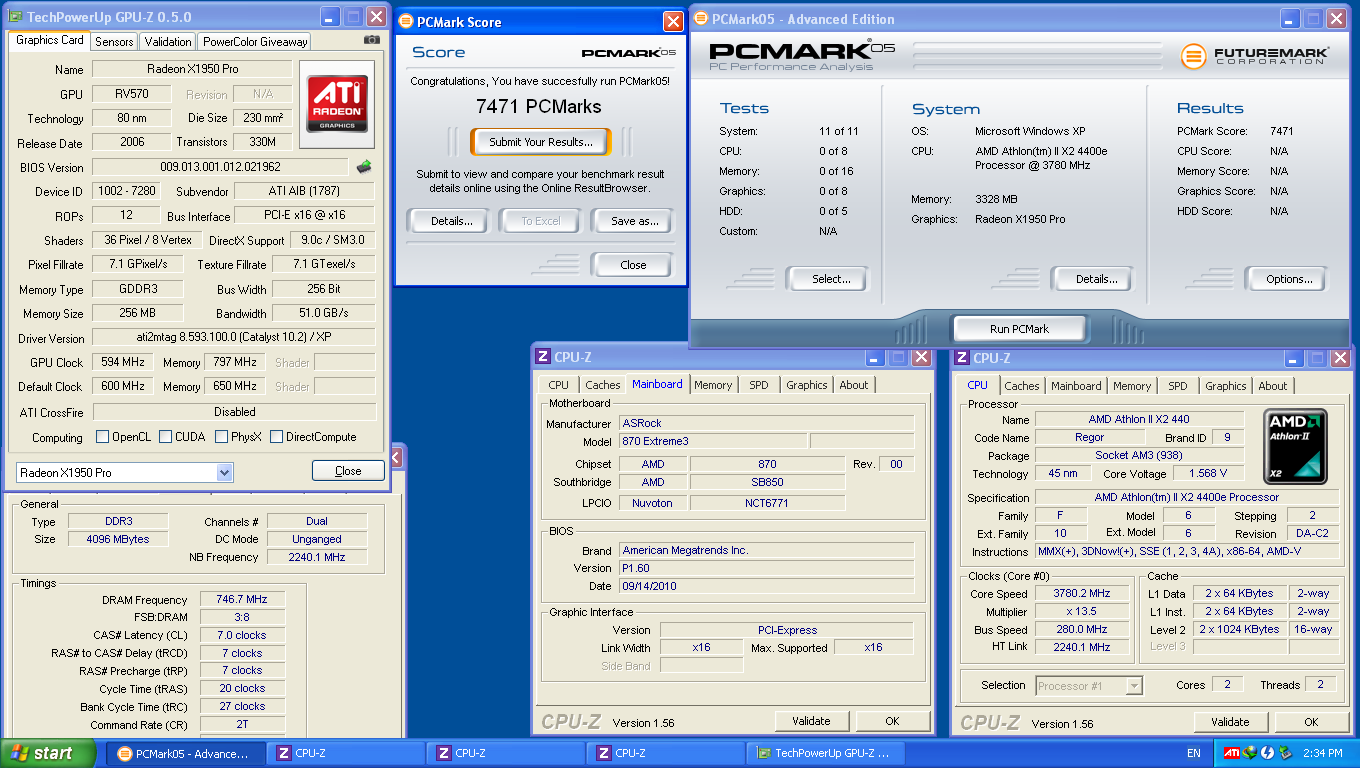Click the ATI tray icon in the system tray
The width and height of the screenshot is (1360, 768).
(x=1231, y=753)
